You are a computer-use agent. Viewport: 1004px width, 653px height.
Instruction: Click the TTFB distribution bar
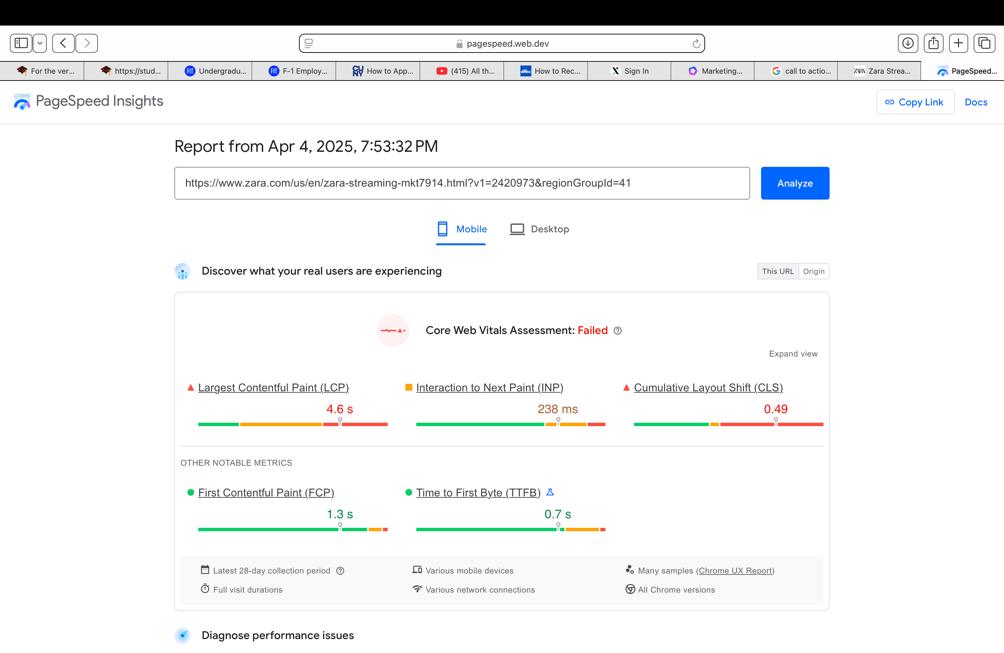pos(510,529)
